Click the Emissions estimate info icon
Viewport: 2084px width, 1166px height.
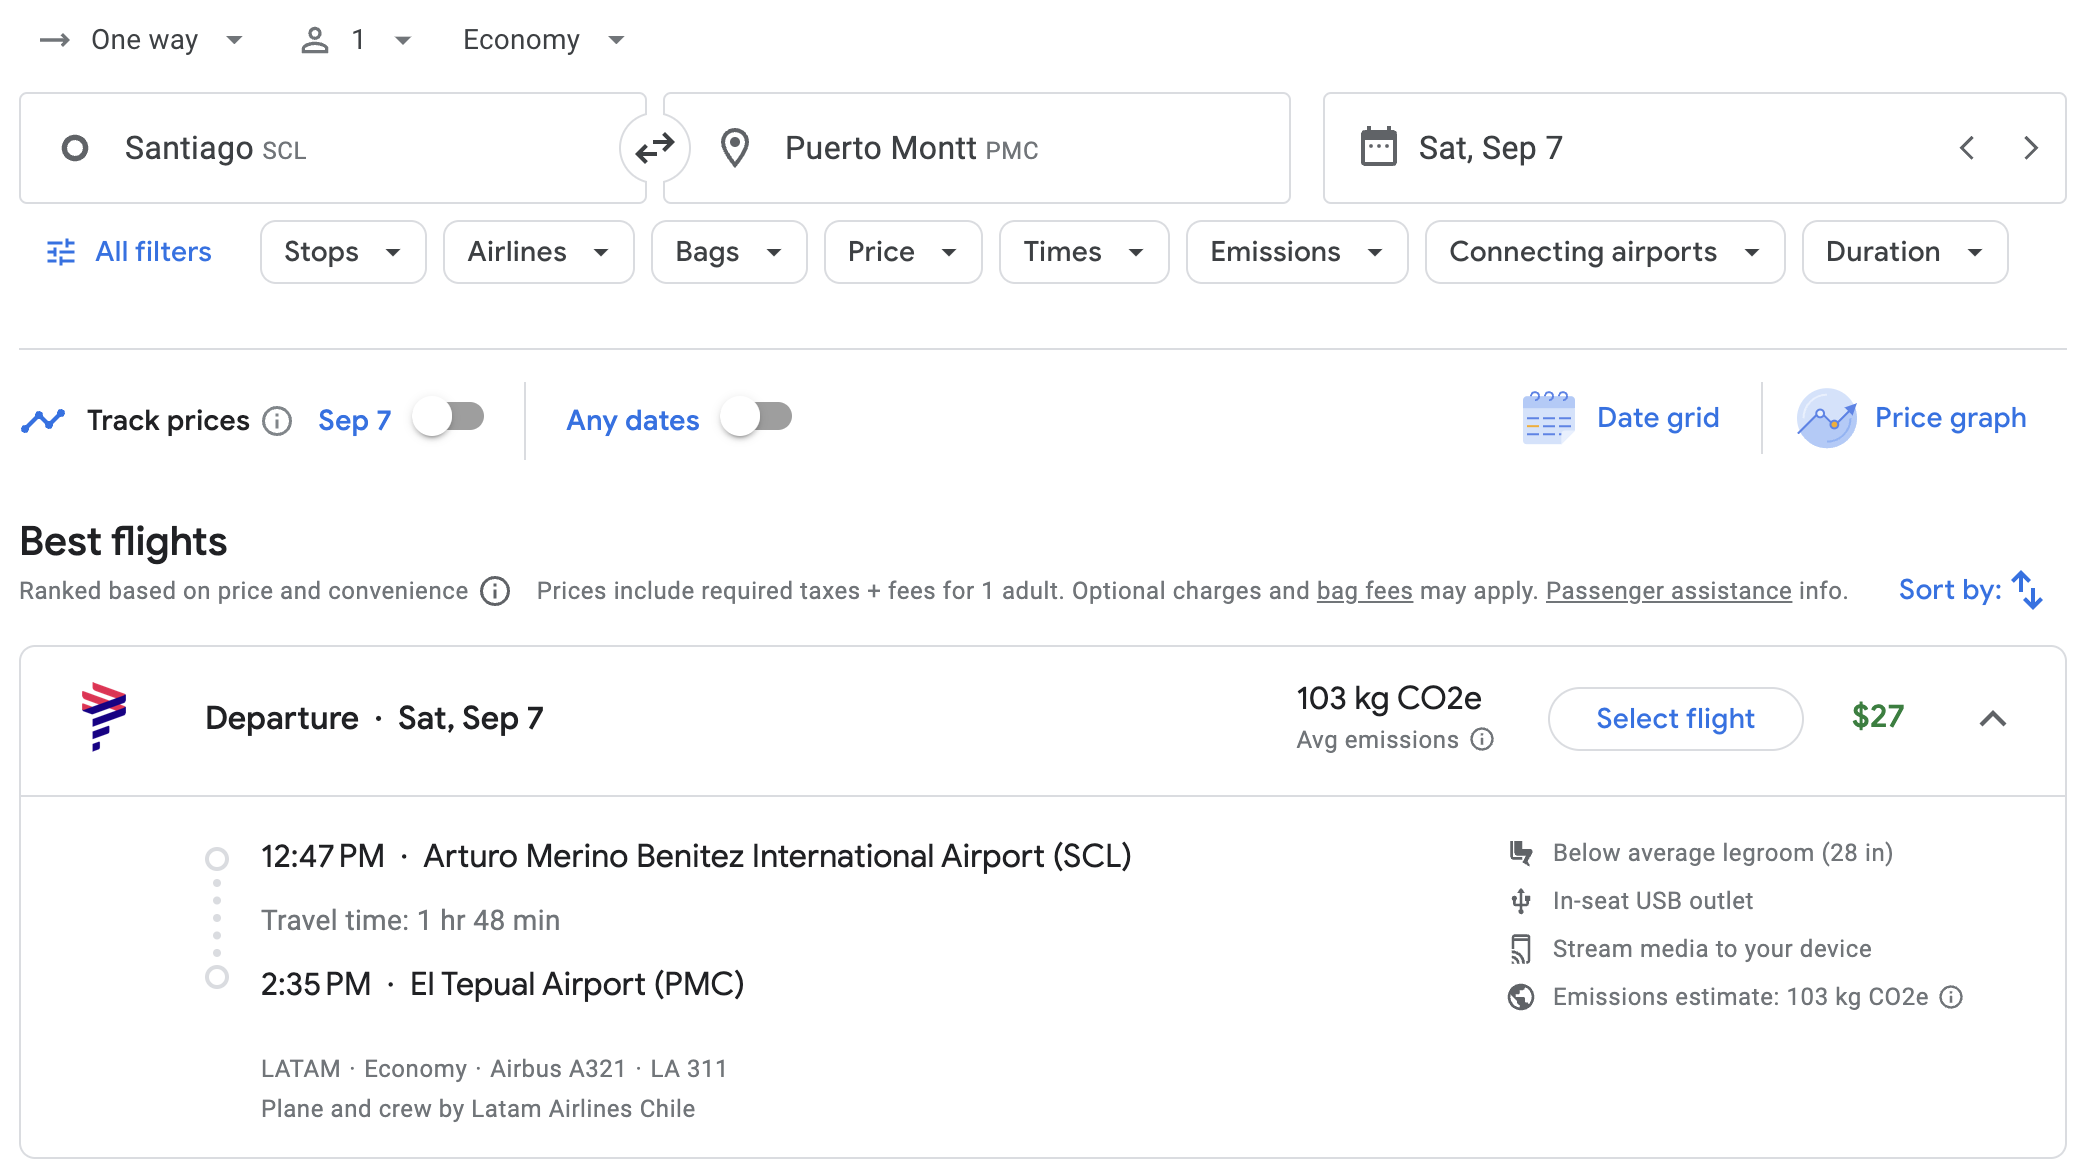pyautogui.click(x=1951, y=997)
